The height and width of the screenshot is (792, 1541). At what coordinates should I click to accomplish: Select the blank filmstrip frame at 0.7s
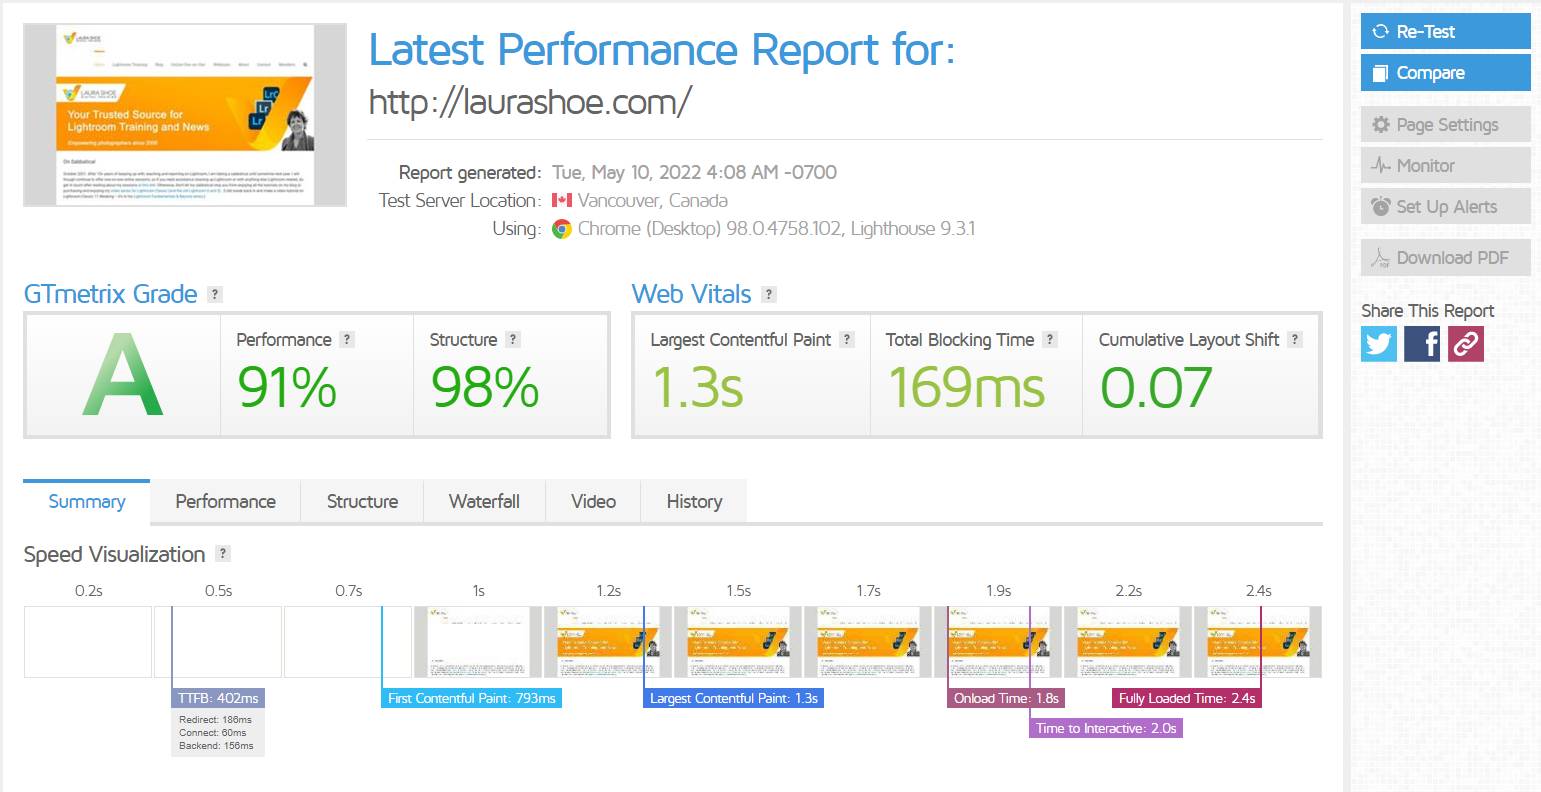tap(348, 642)
